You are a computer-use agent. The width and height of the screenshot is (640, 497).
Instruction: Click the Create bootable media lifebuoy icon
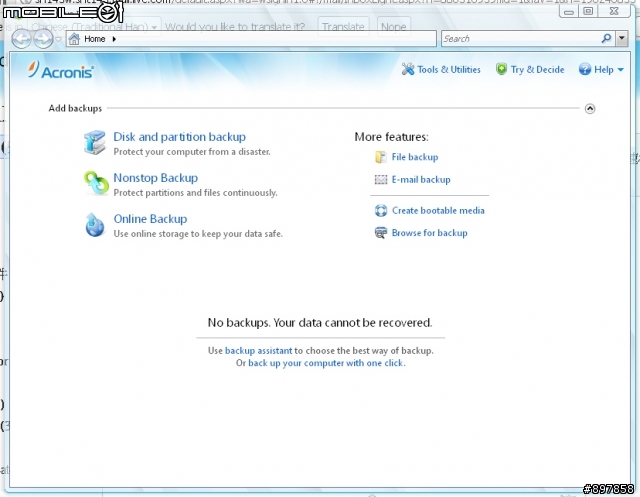click(x=381, y=211)
